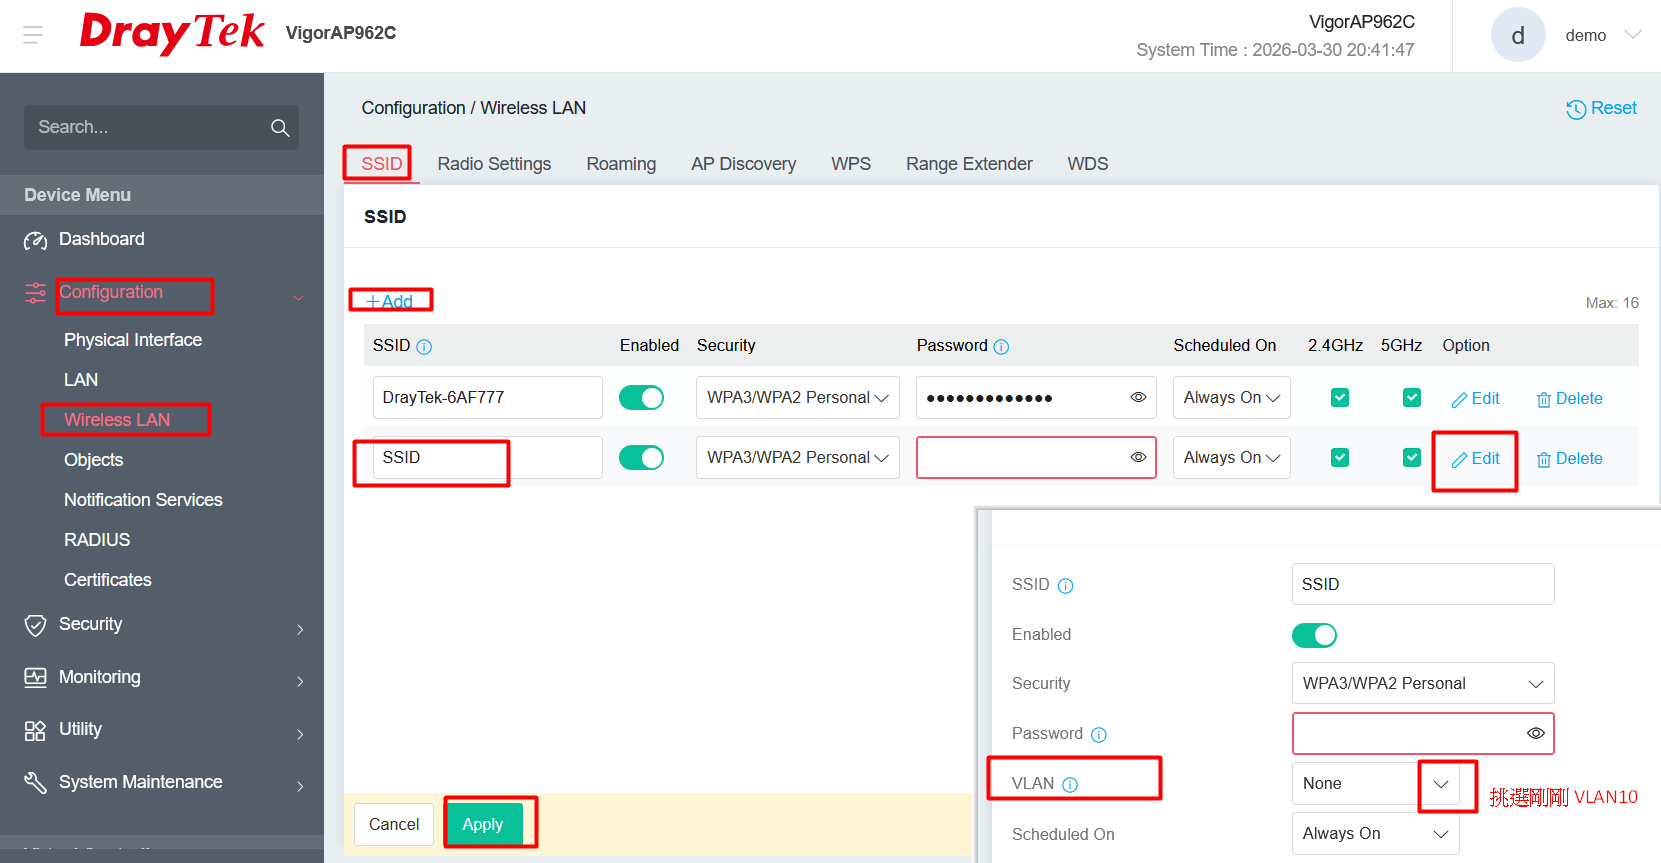Edit the DrayTek-6AF777 SSID entry
Viewport: 1661px width, 863px height.
coord(1475,398)
